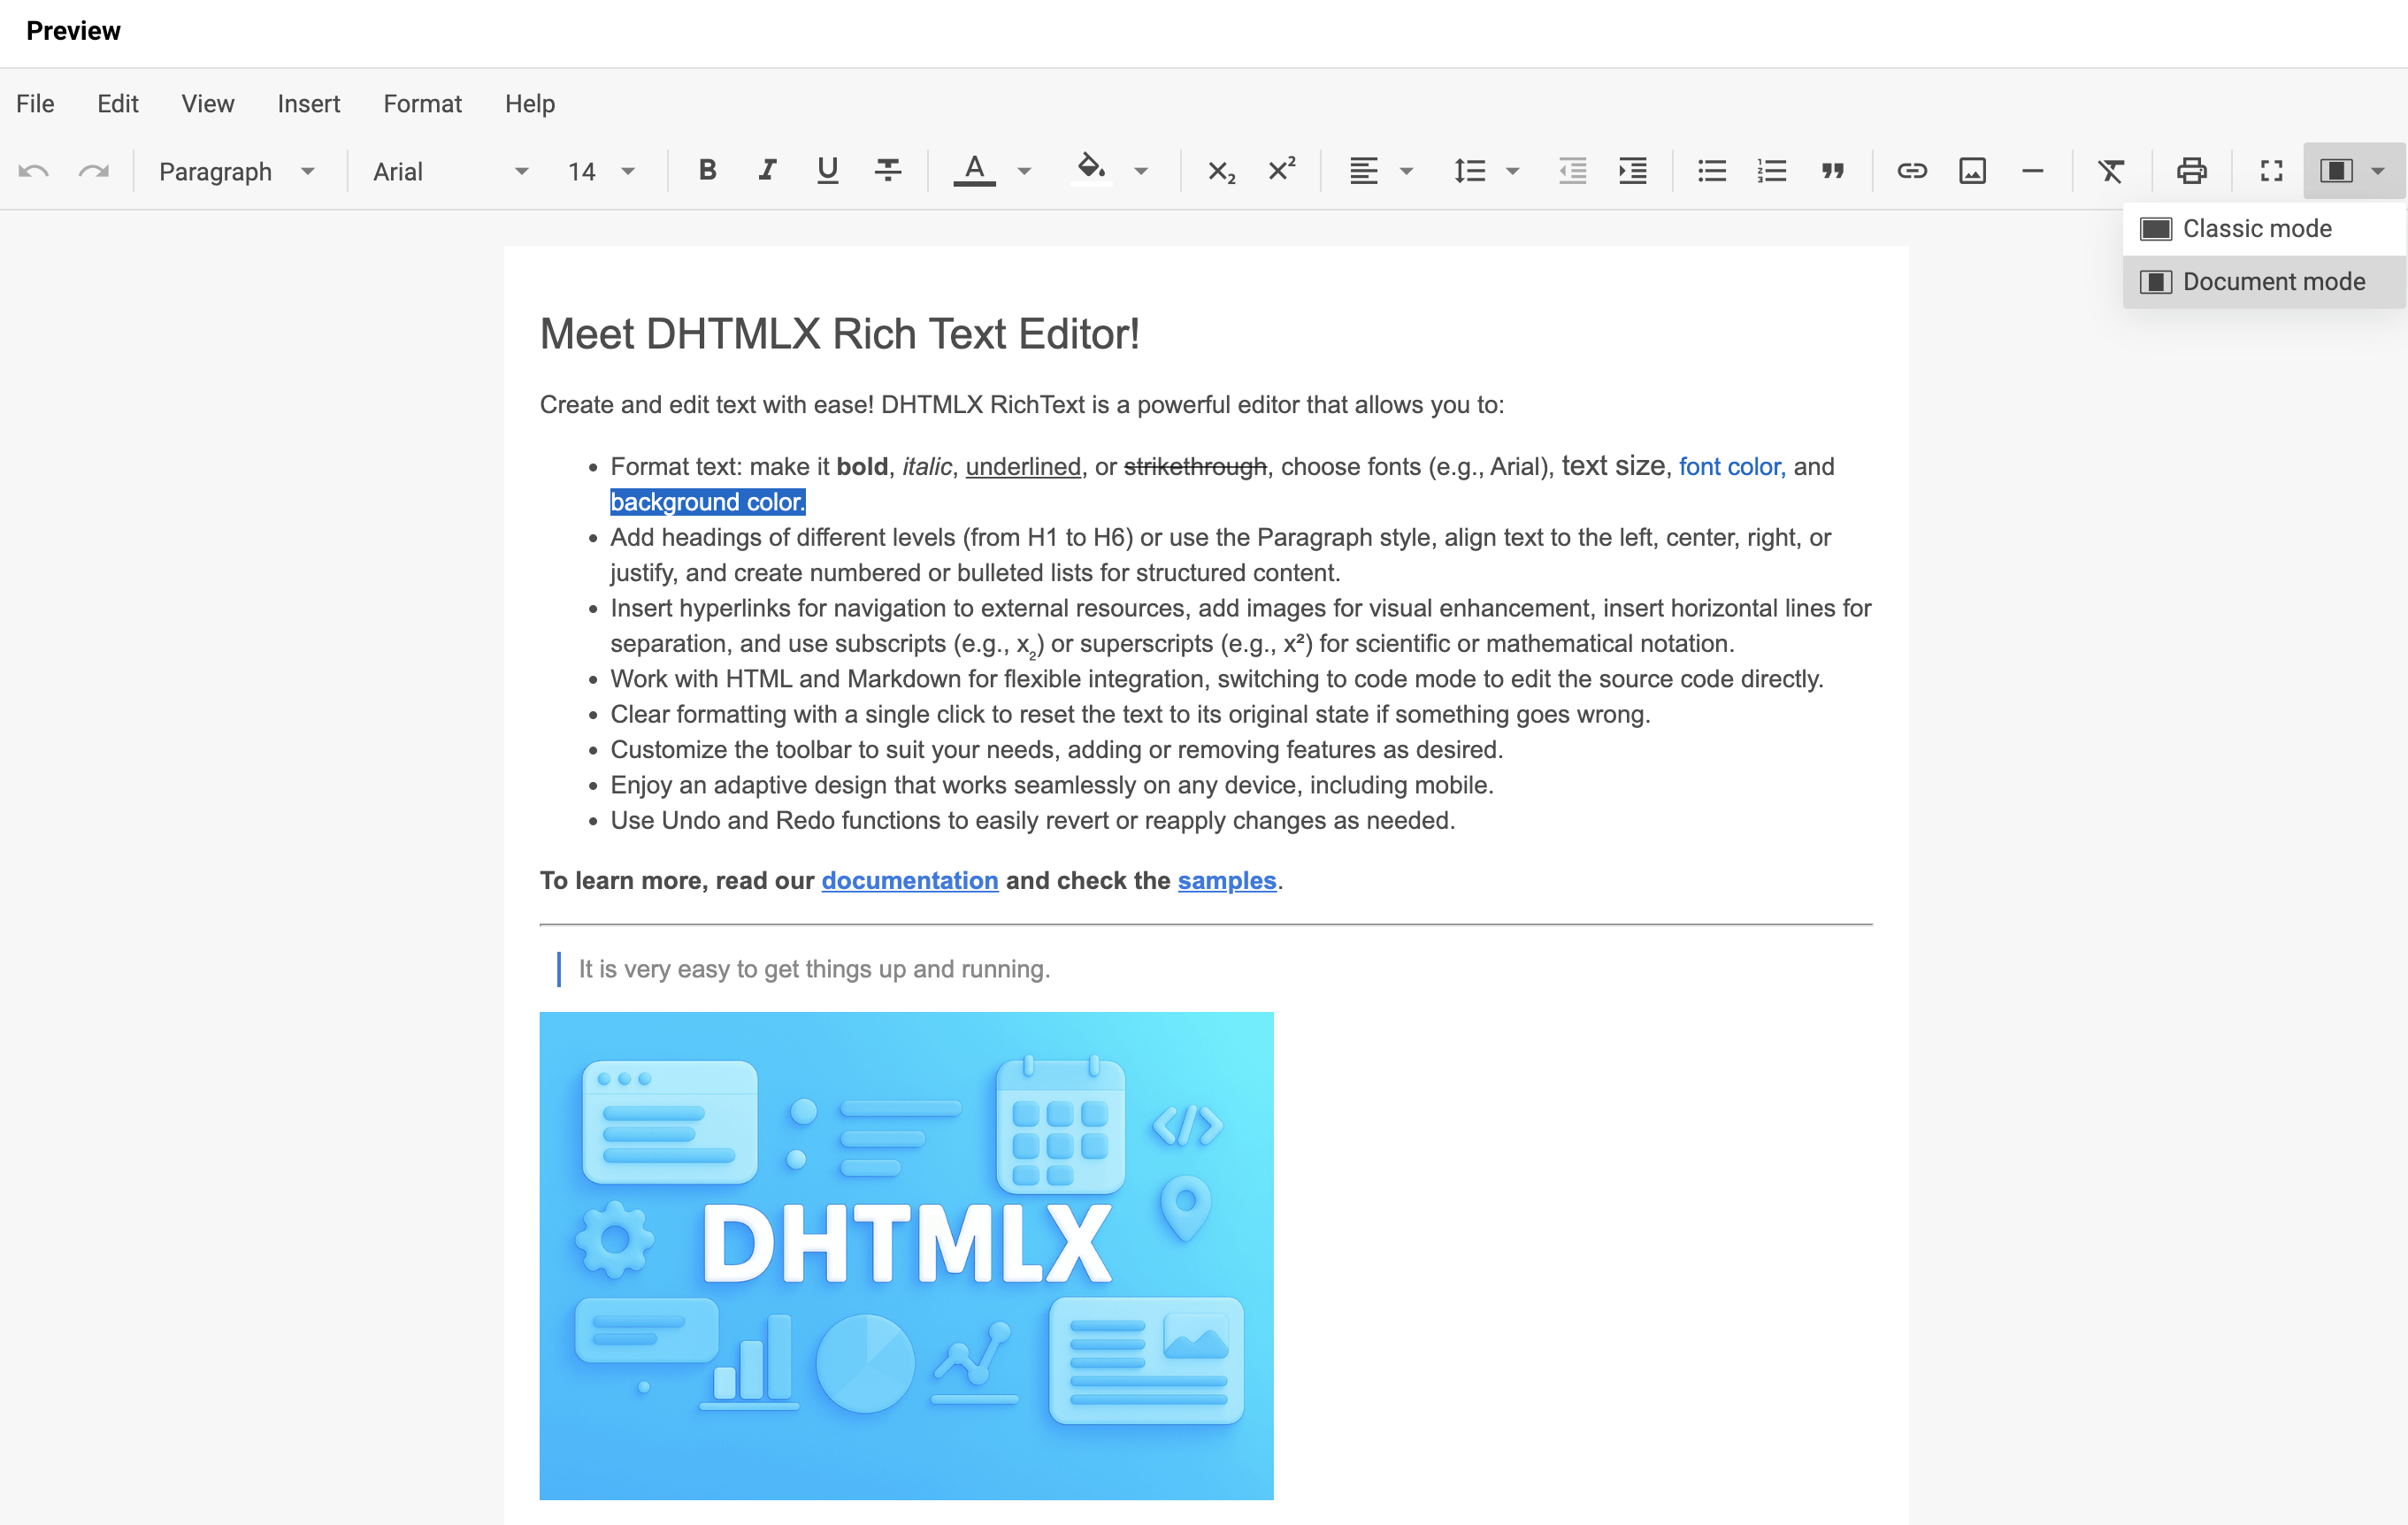Click the 'Create and edit text with ease!' paragraph
This screenshot has width=2408, height=1525.
click(x=1022, y=405)
